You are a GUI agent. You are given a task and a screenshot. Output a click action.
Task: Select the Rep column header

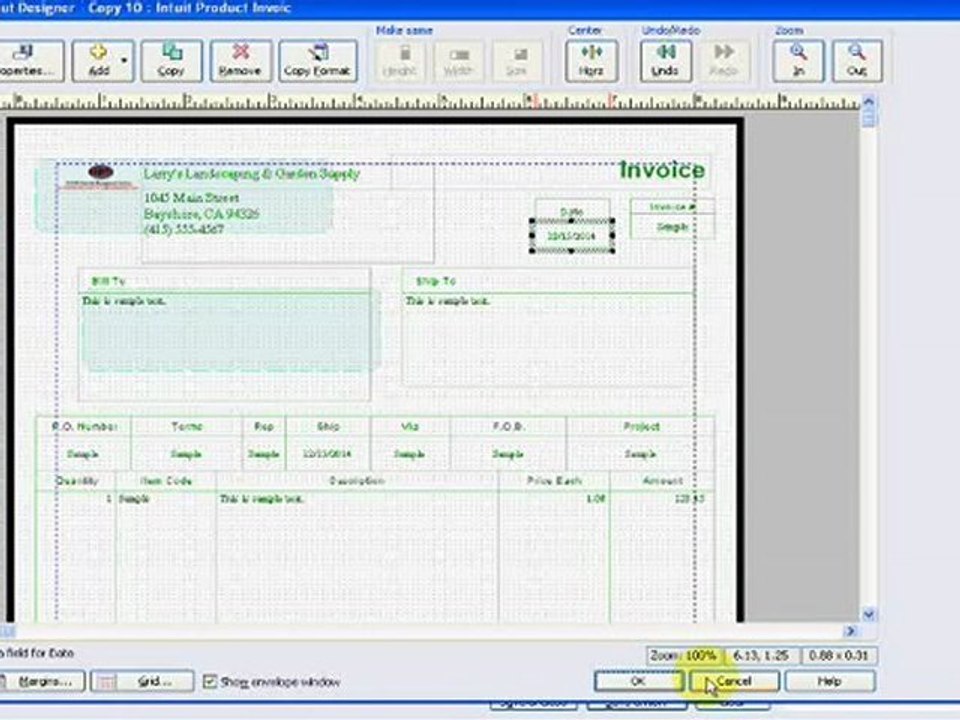coord(264,426)
